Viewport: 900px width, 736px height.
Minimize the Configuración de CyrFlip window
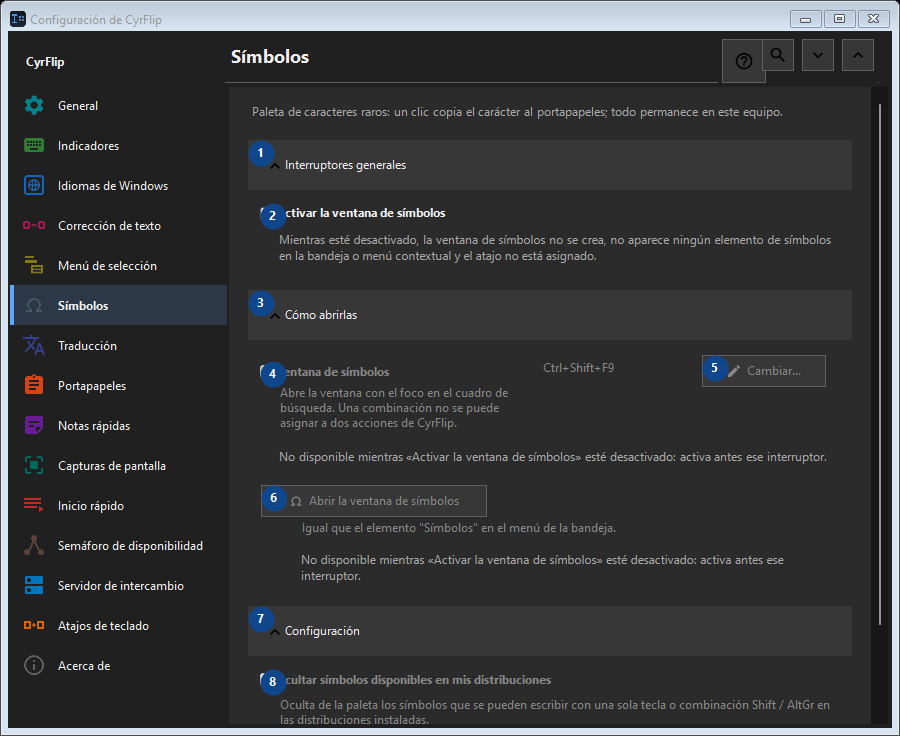805,19
